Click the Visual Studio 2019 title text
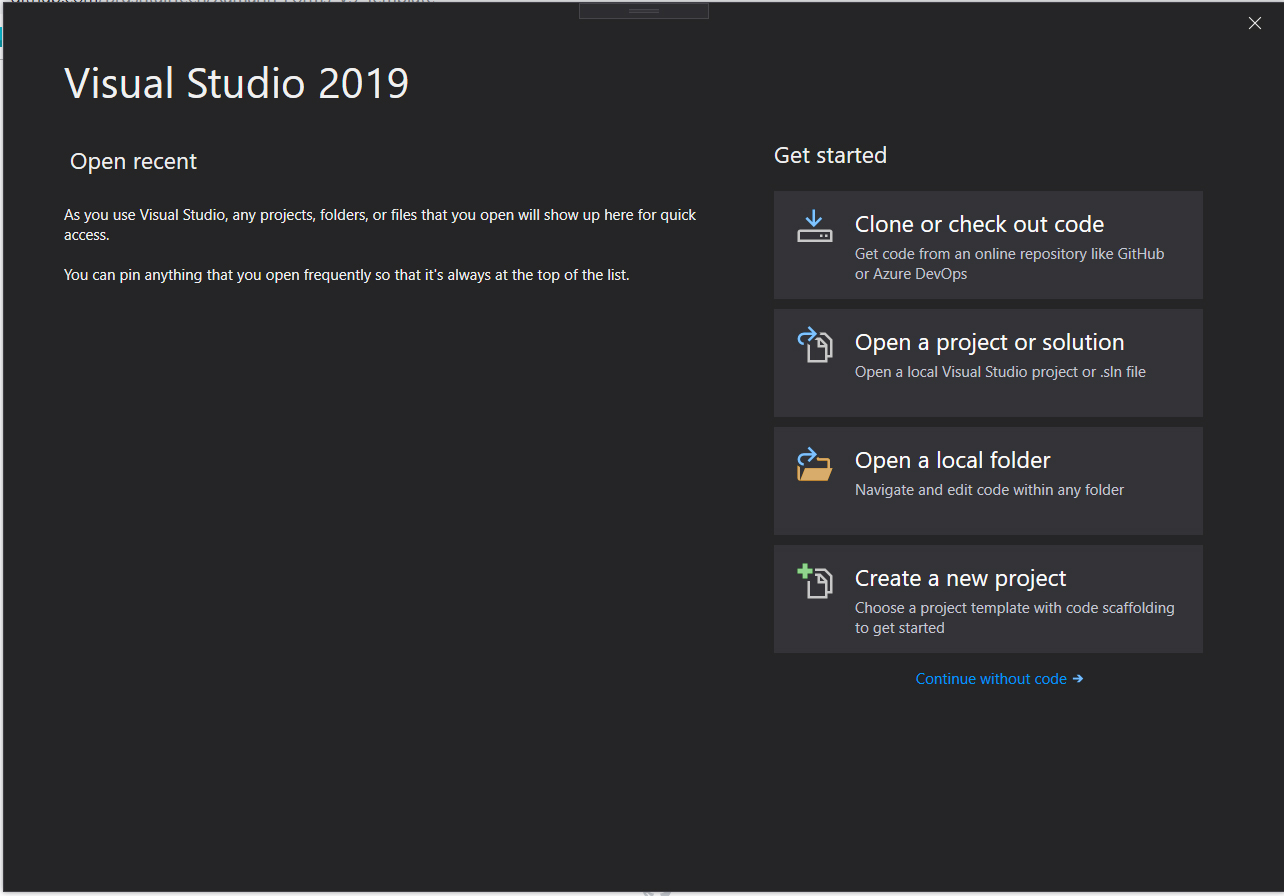1284x896 pixels. [x=236, y=83]
